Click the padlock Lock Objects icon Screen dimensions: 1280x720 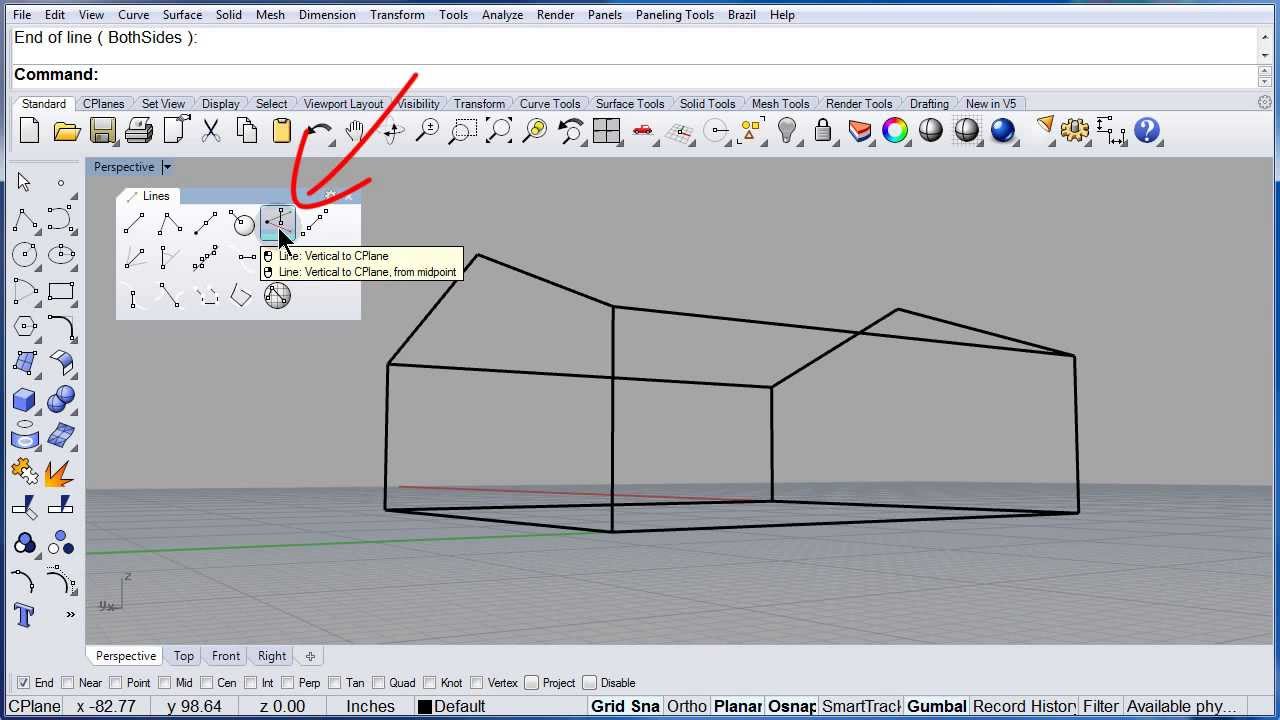click(x=823, y=131)
